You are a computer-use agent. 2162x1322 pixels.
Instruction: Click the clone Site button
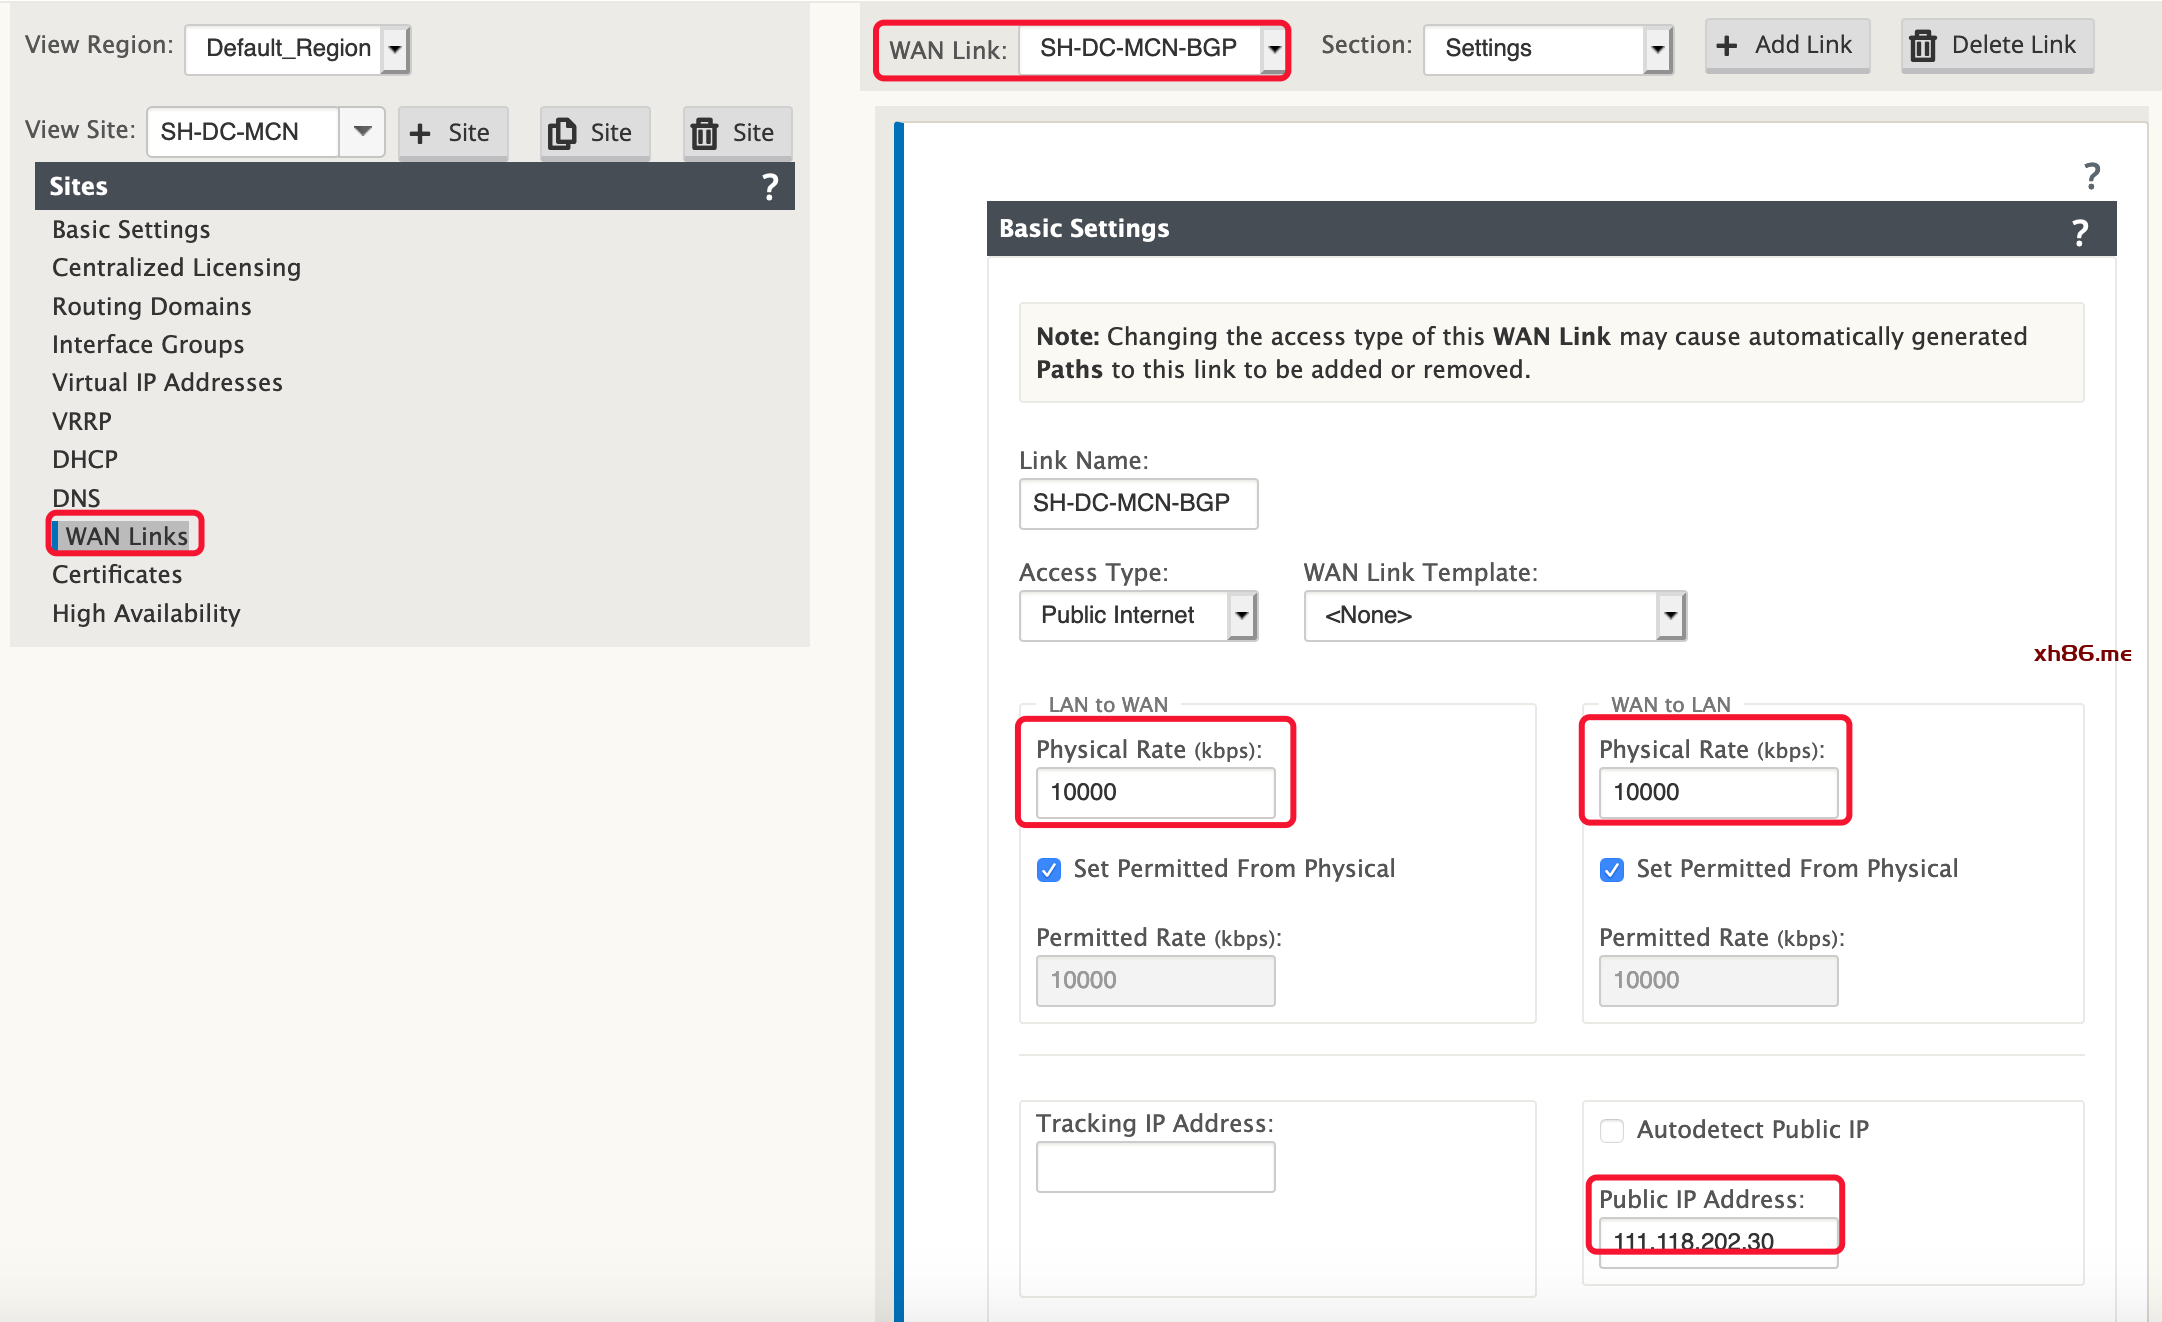[x=594, y=133]
